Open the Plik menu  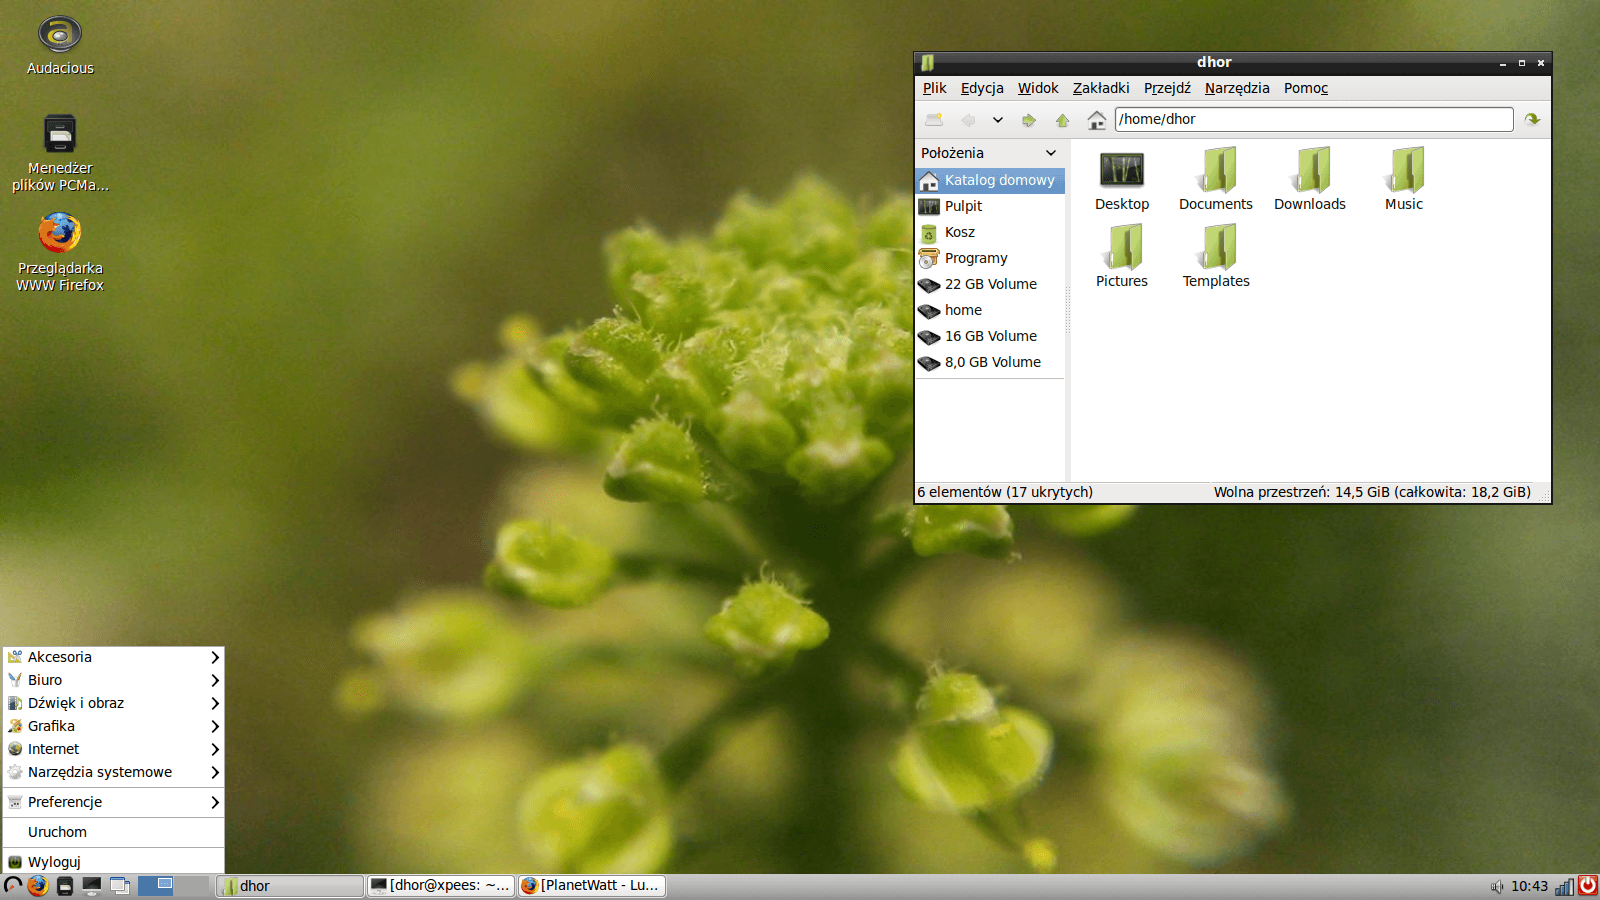click(x=934, y=88)
